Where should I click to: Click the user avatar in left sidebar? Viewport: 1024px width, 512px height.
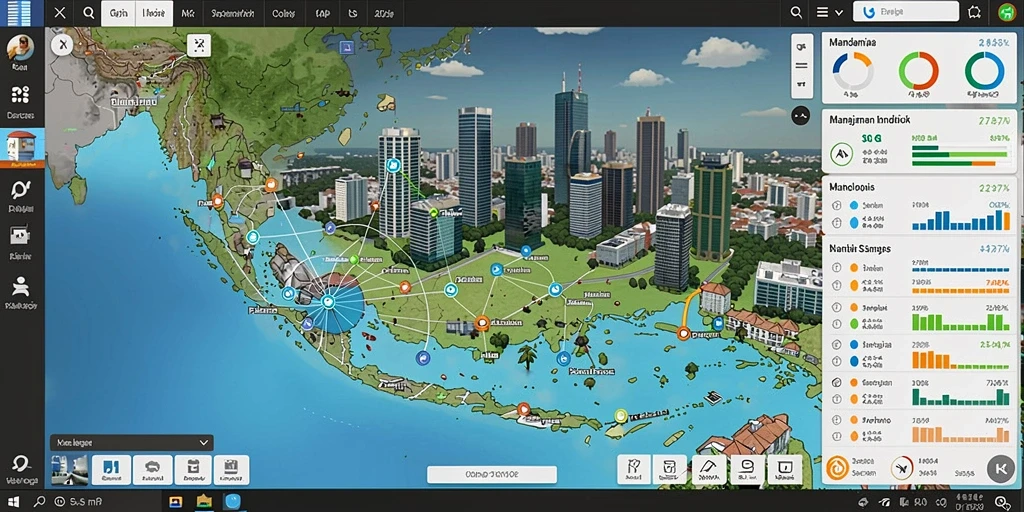pyautogui.click(x=20, y=48)
